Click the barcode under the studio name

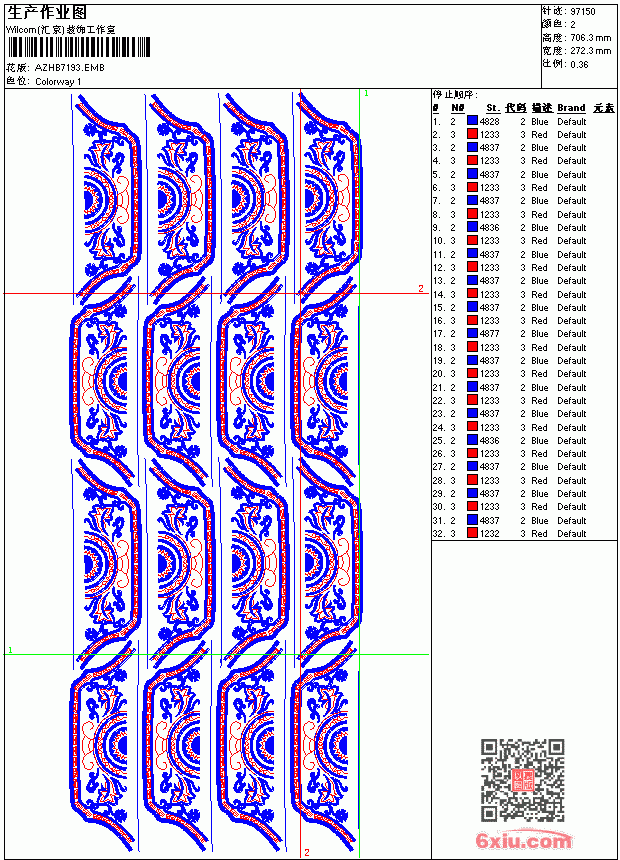pyautogui.click(x=78, y=47)
